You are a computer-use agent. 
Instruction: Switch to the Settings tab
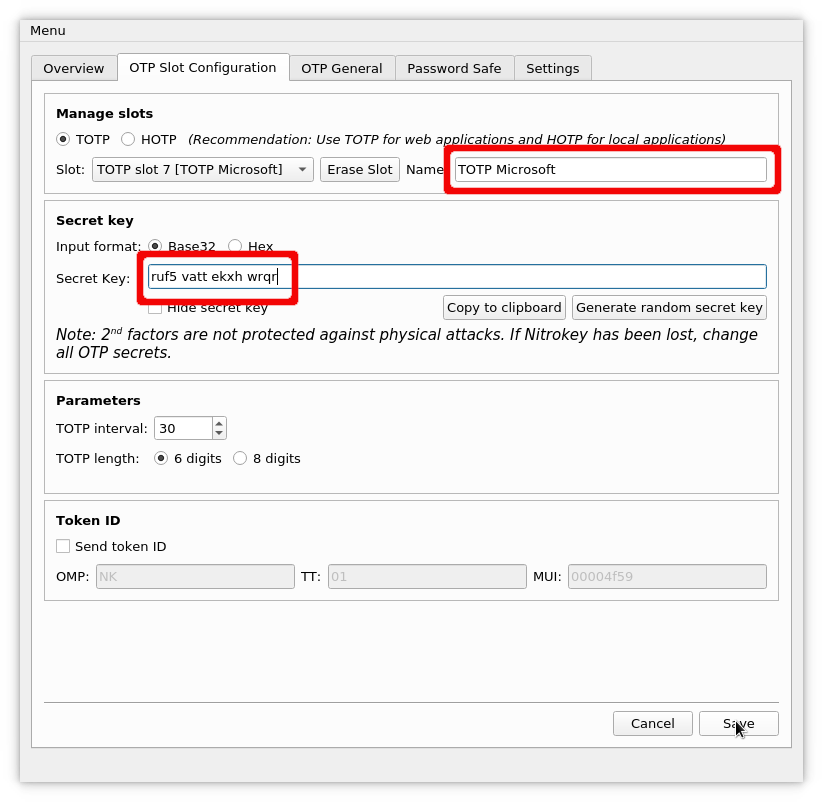point(552,68)
